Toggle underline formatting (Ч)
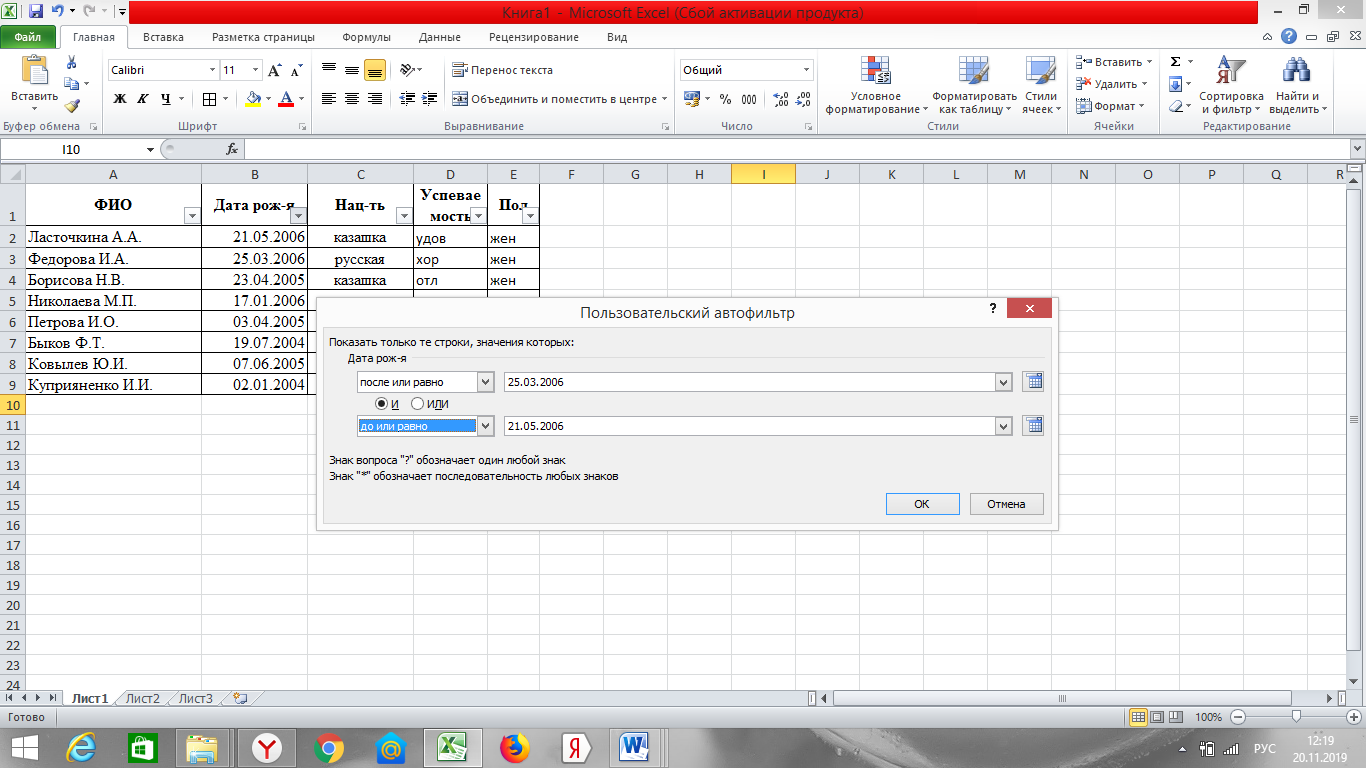 point(166,99)
